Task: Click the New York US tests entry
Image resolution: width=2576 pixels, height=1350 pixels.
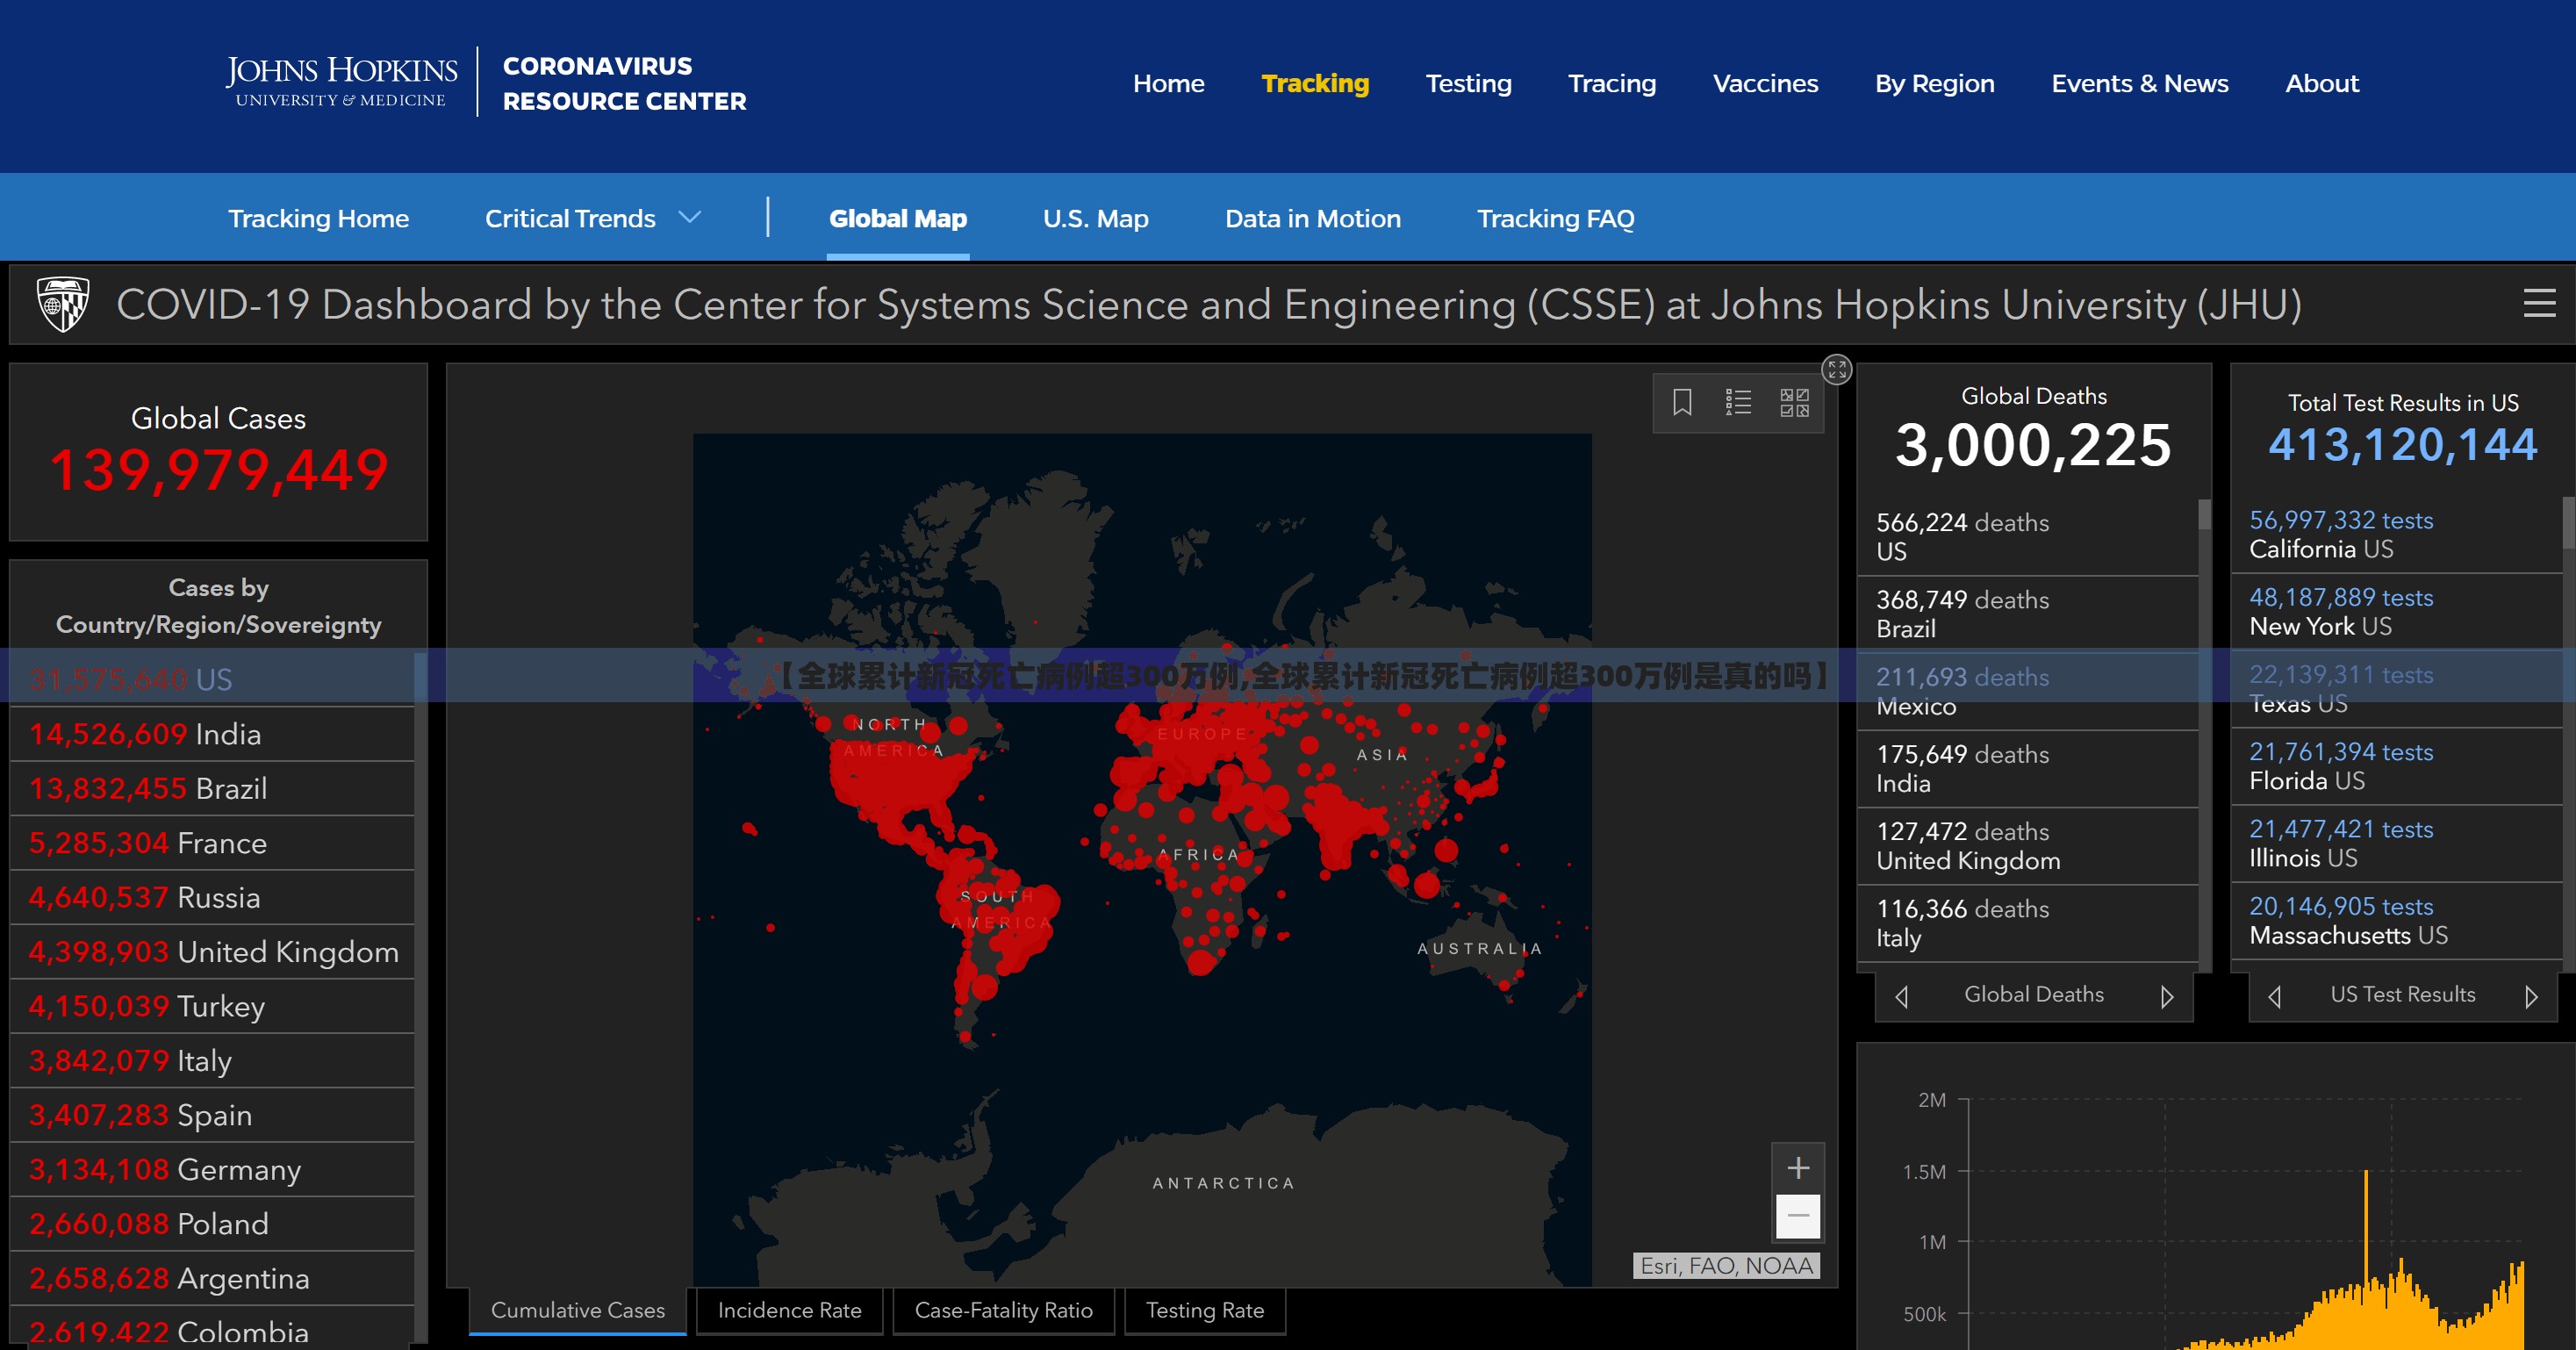Action: [x=2396, y=612]
